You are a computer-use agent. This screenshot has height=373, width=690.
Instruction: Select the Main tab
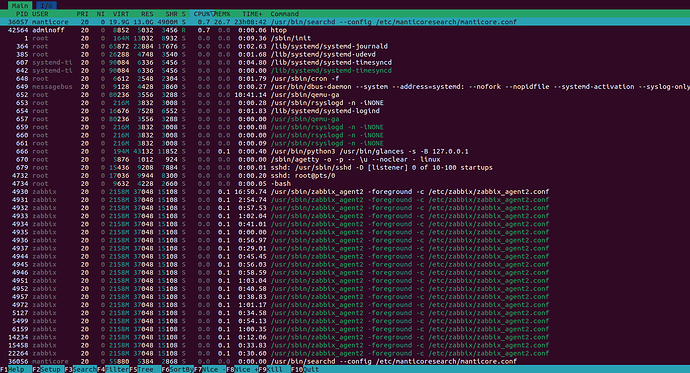(20, 6)
